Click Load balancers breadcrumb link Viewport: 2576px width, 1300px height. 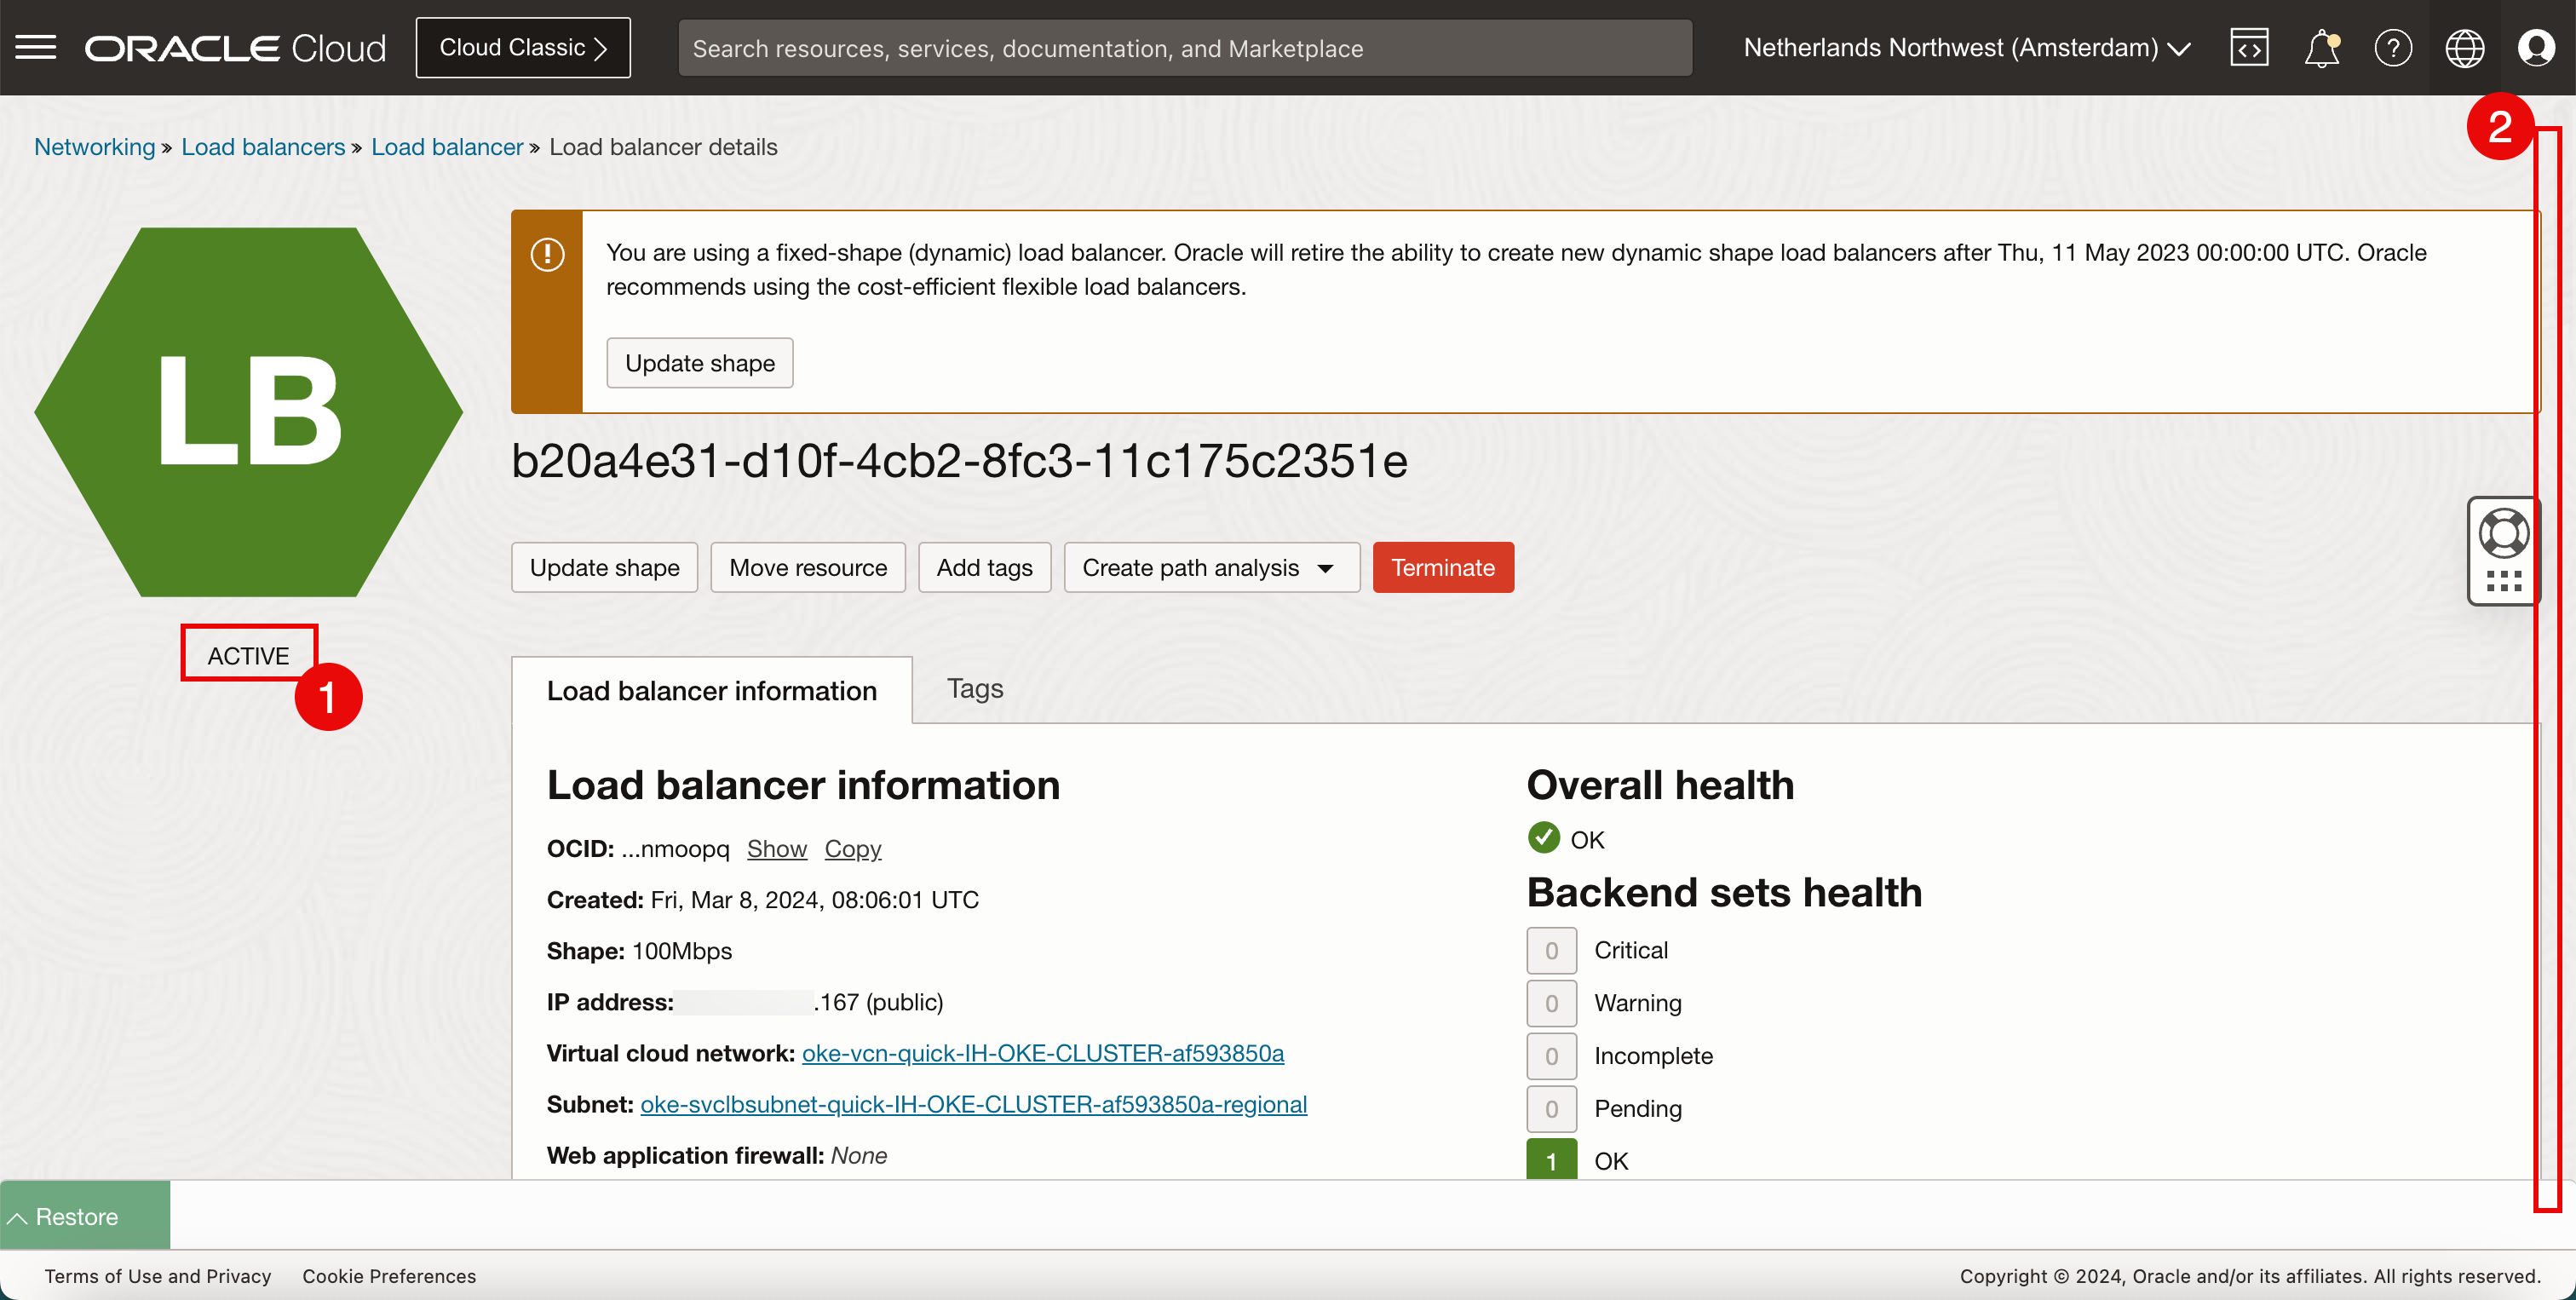263,147
